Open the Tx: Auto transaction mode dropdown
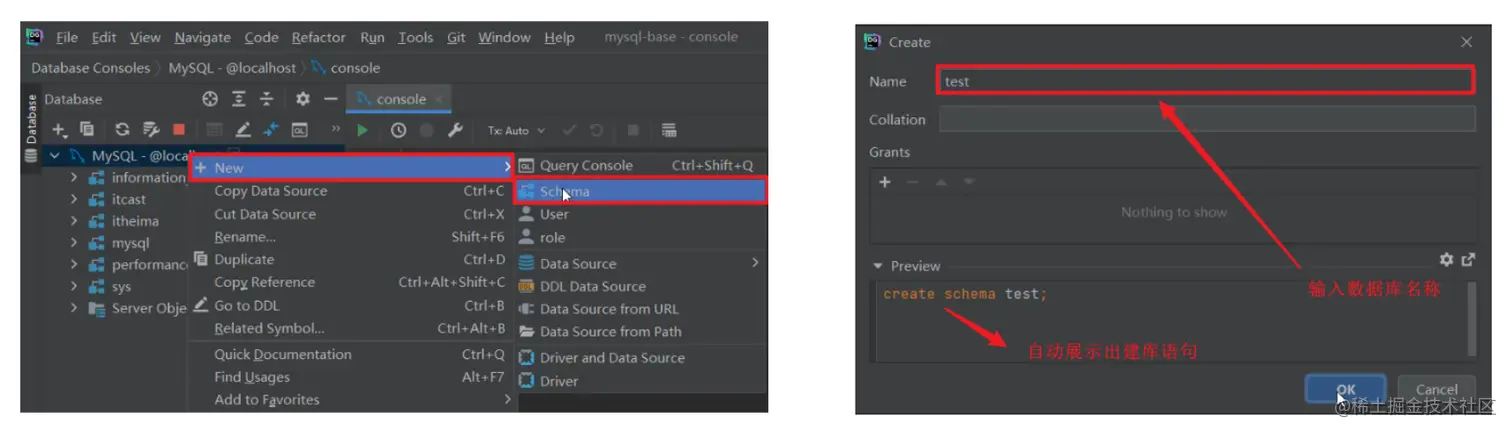This screenshot has height=433, width=1512. coord(516,130)
